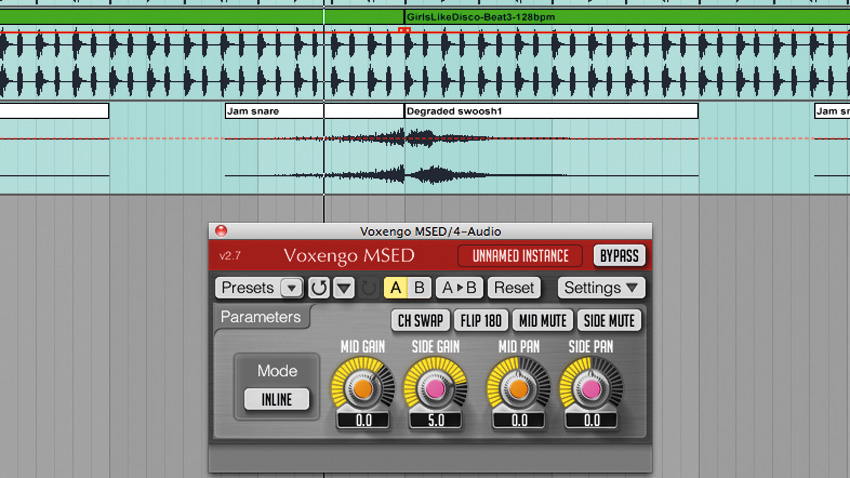
Task: Open the Settings dropdown
Action: pyautogui.click(x=601, y=288)
